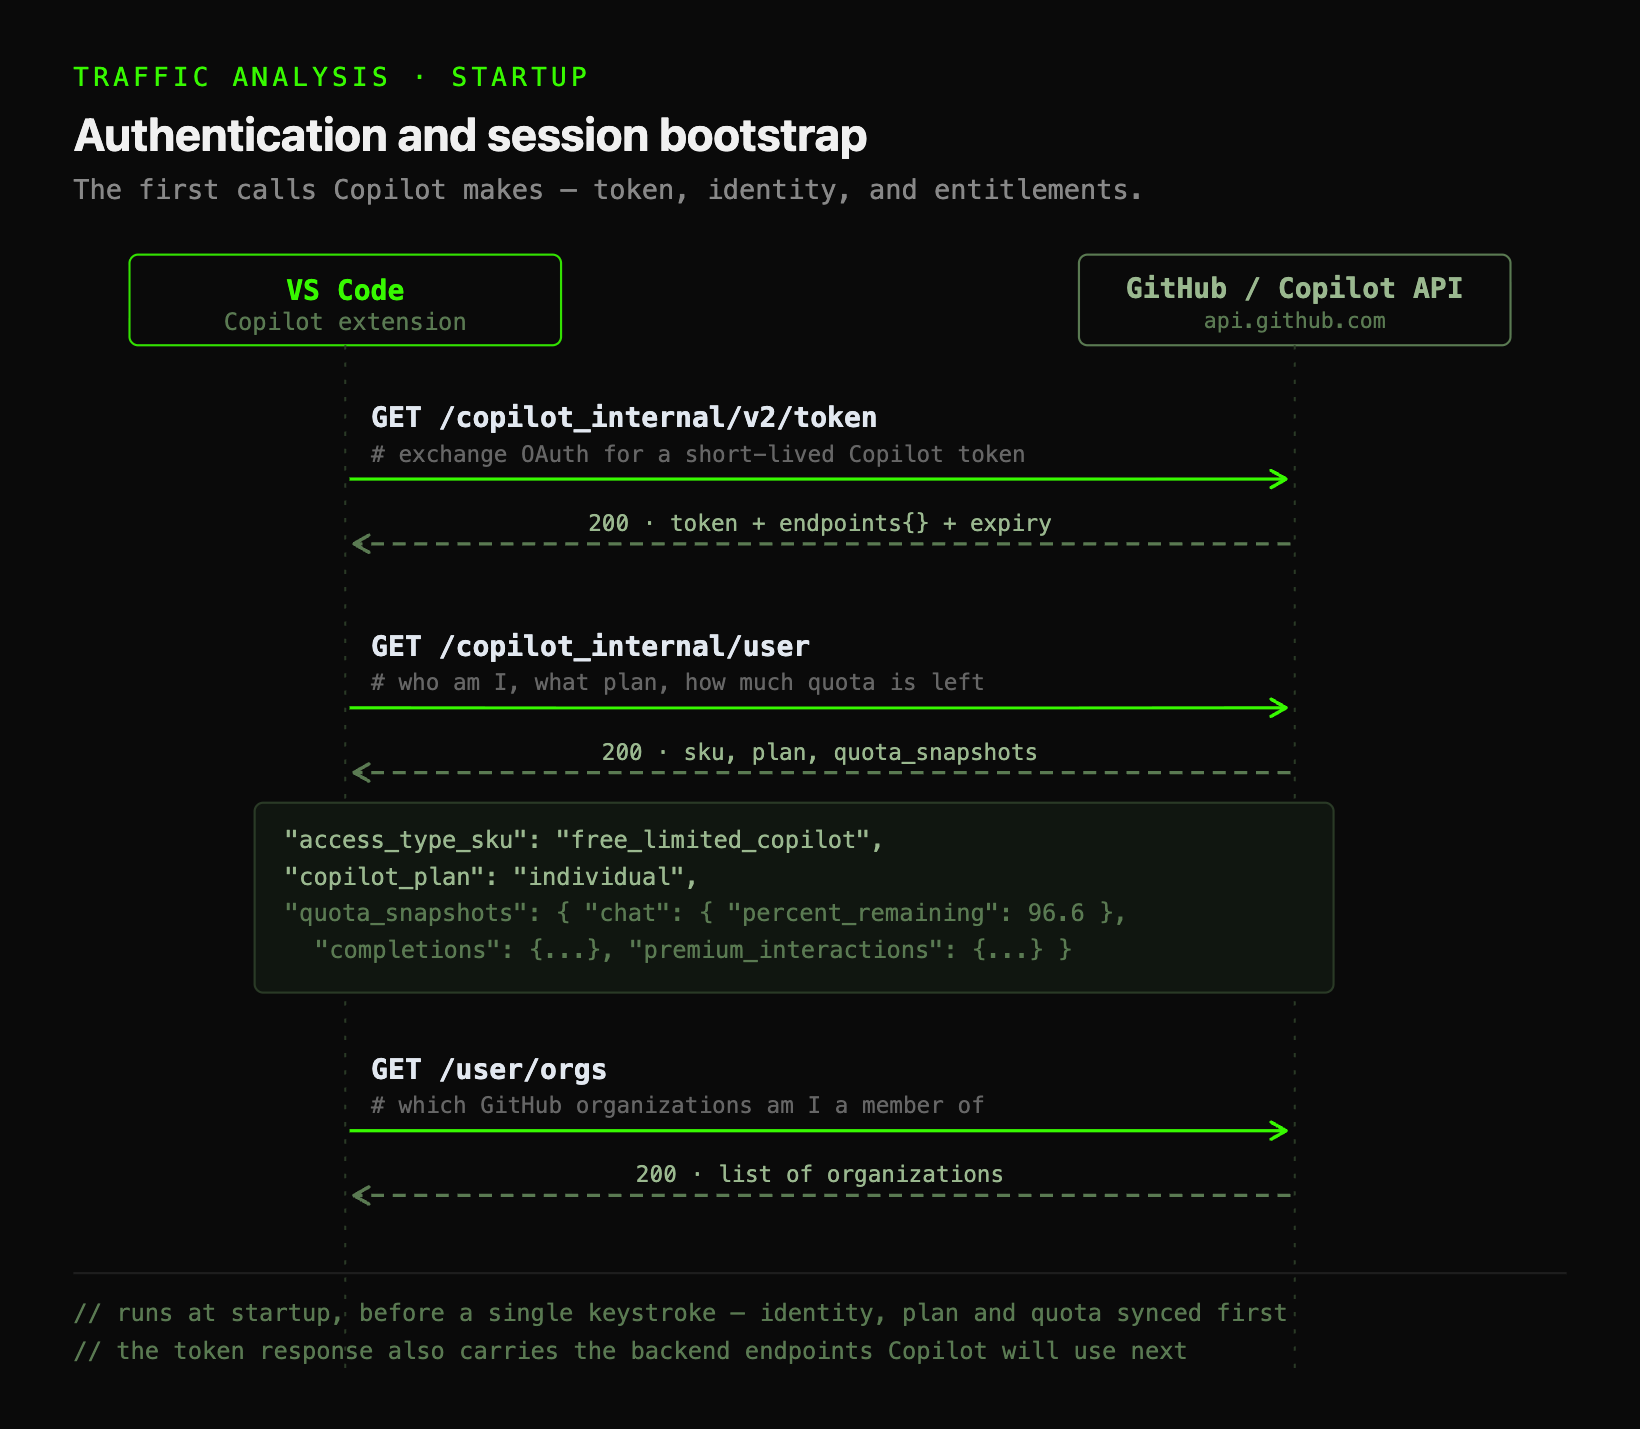The image size is (1640, 1429).
Task: Click the "copilot_plan": "individual" line
Action: coord(491,877)
